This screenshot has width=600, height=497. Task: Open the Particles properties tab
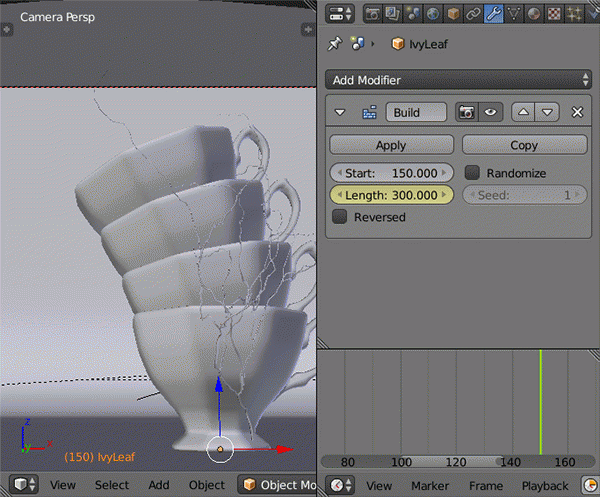[x=572, y=14]
